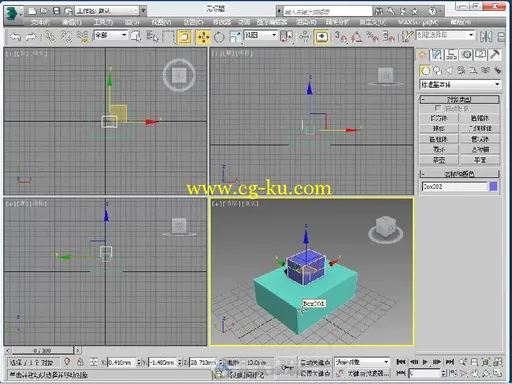512x384 pixels.
Task: Open the 视图 (Views) menu
Action: [162, 22]
